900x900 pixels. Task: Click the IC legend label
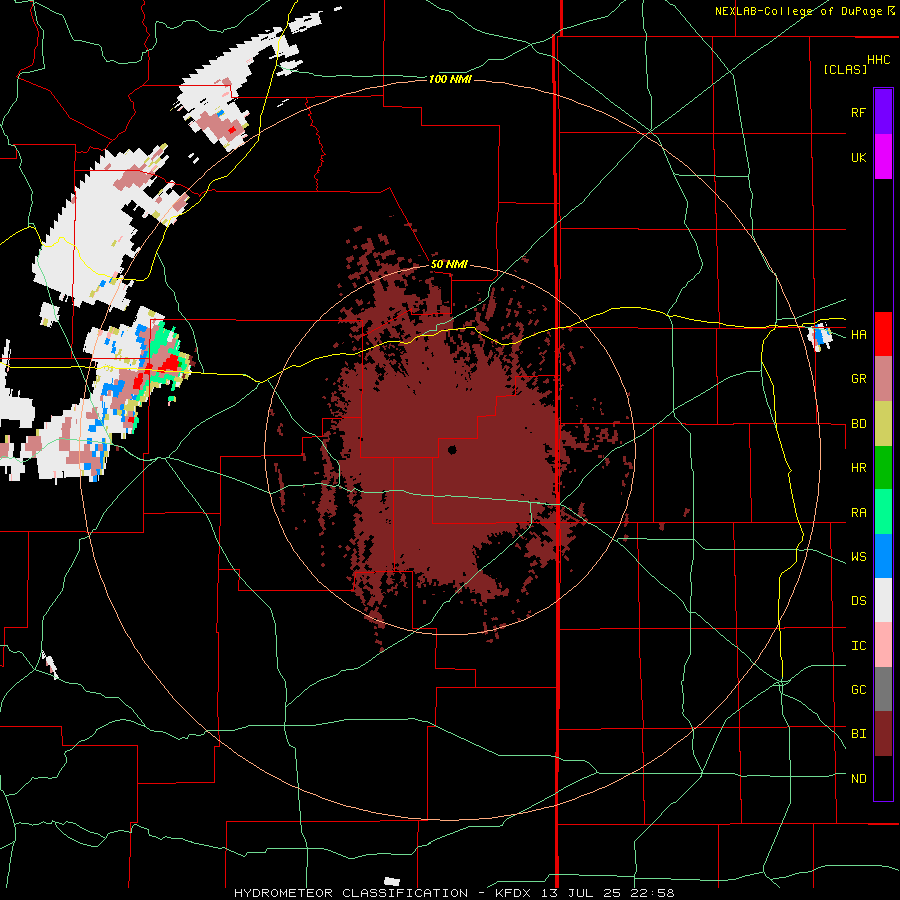[858, 646]
